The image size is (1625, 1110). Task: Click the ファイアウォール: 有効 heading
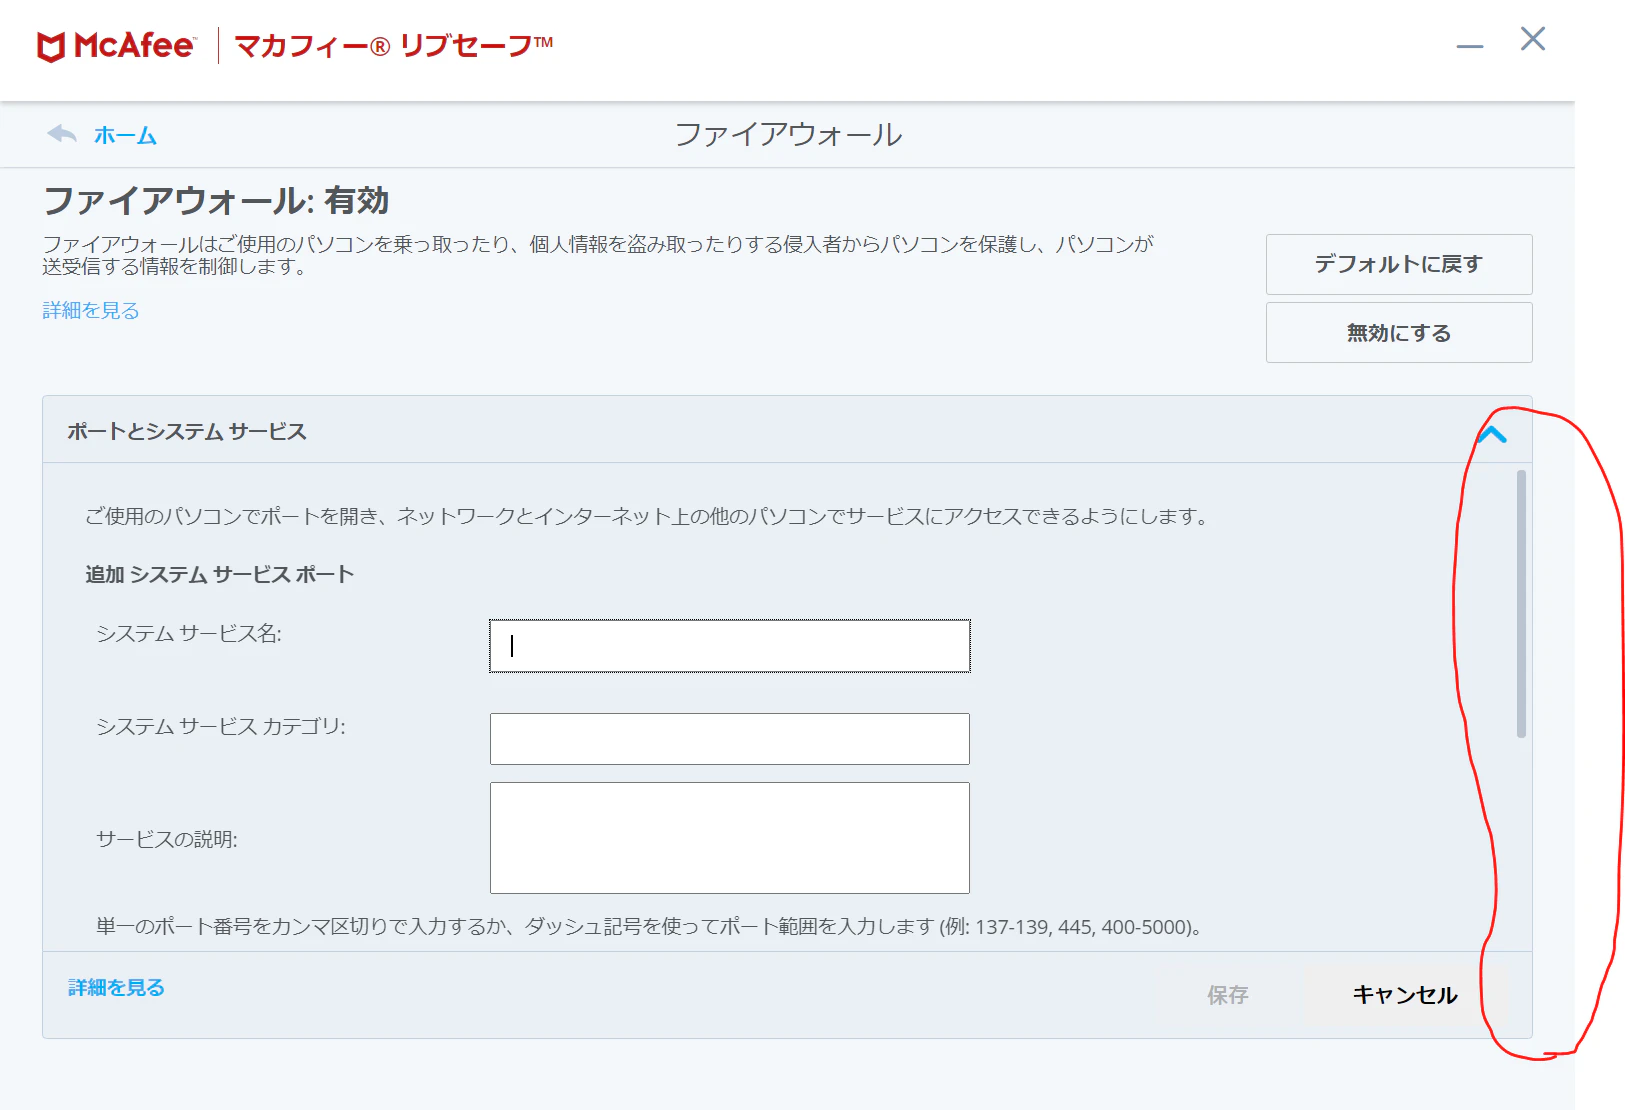point(216,201)
